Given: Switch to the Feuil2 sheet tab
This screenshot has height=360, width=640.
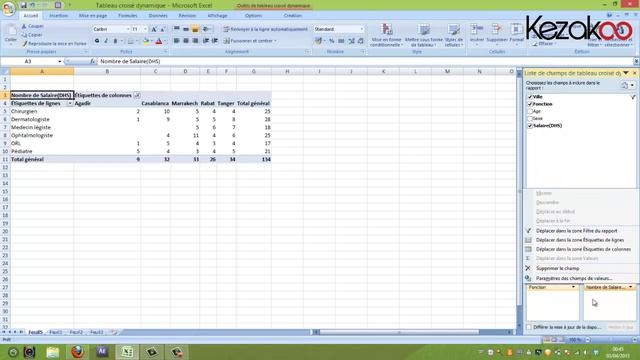Looking at the screenshot, I should (76, 332).
